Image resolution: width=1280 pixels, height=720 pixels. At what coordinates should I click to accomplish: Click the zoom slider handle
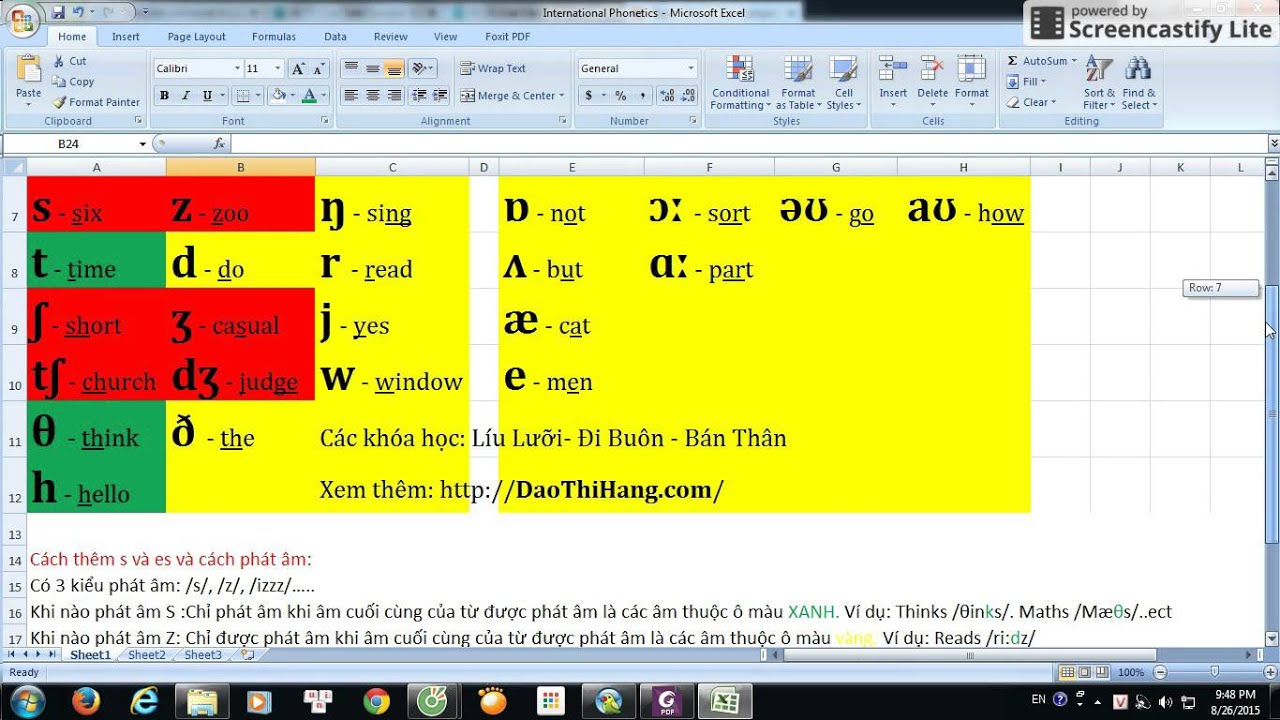1214,673
